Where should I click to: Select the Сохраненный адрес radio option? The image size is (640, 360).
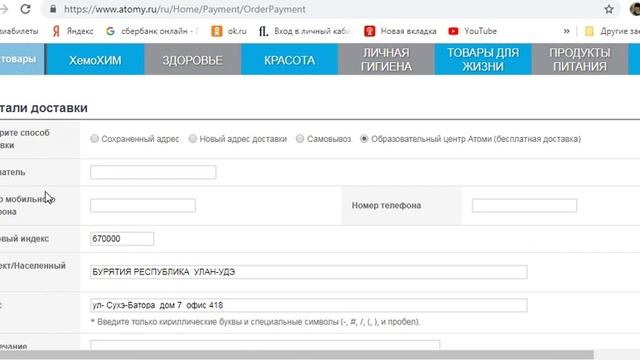pos(94,139)
